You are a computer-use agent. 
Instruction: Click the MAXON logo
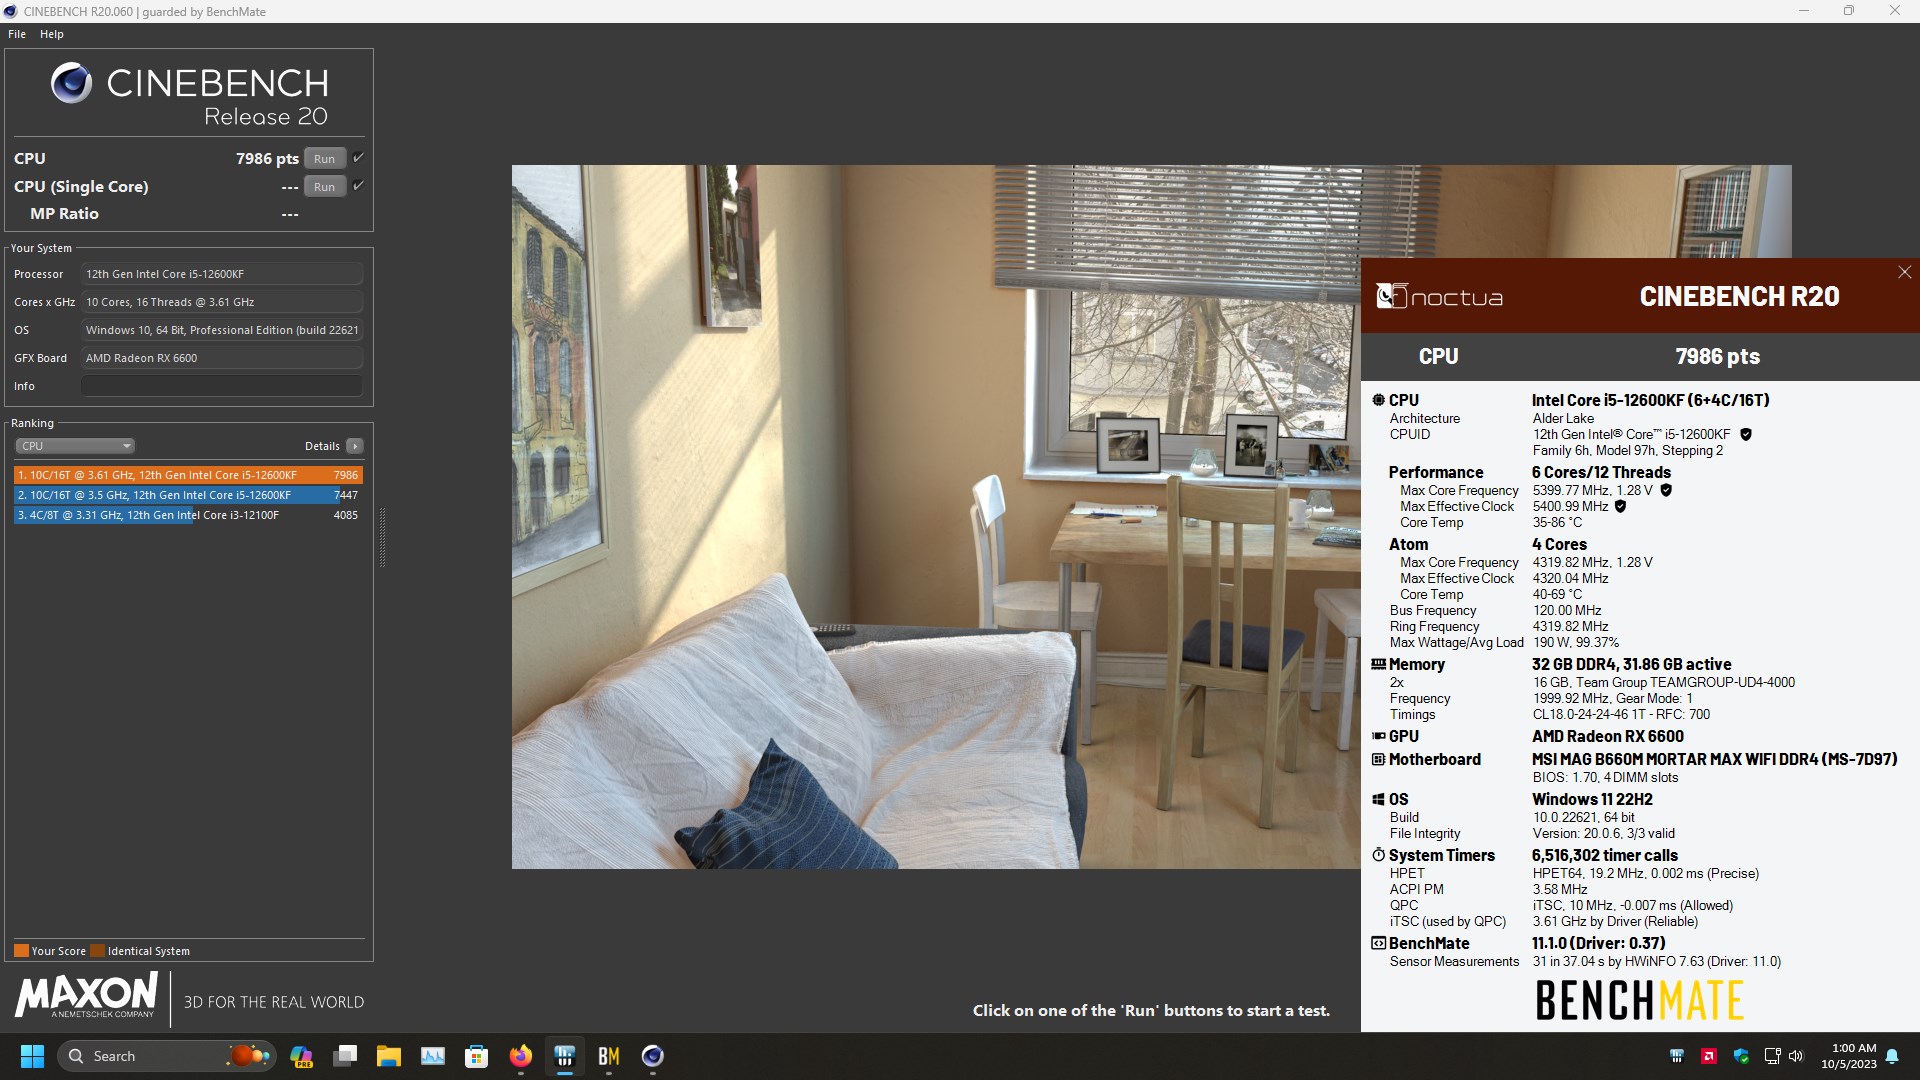tap(87, 996)
